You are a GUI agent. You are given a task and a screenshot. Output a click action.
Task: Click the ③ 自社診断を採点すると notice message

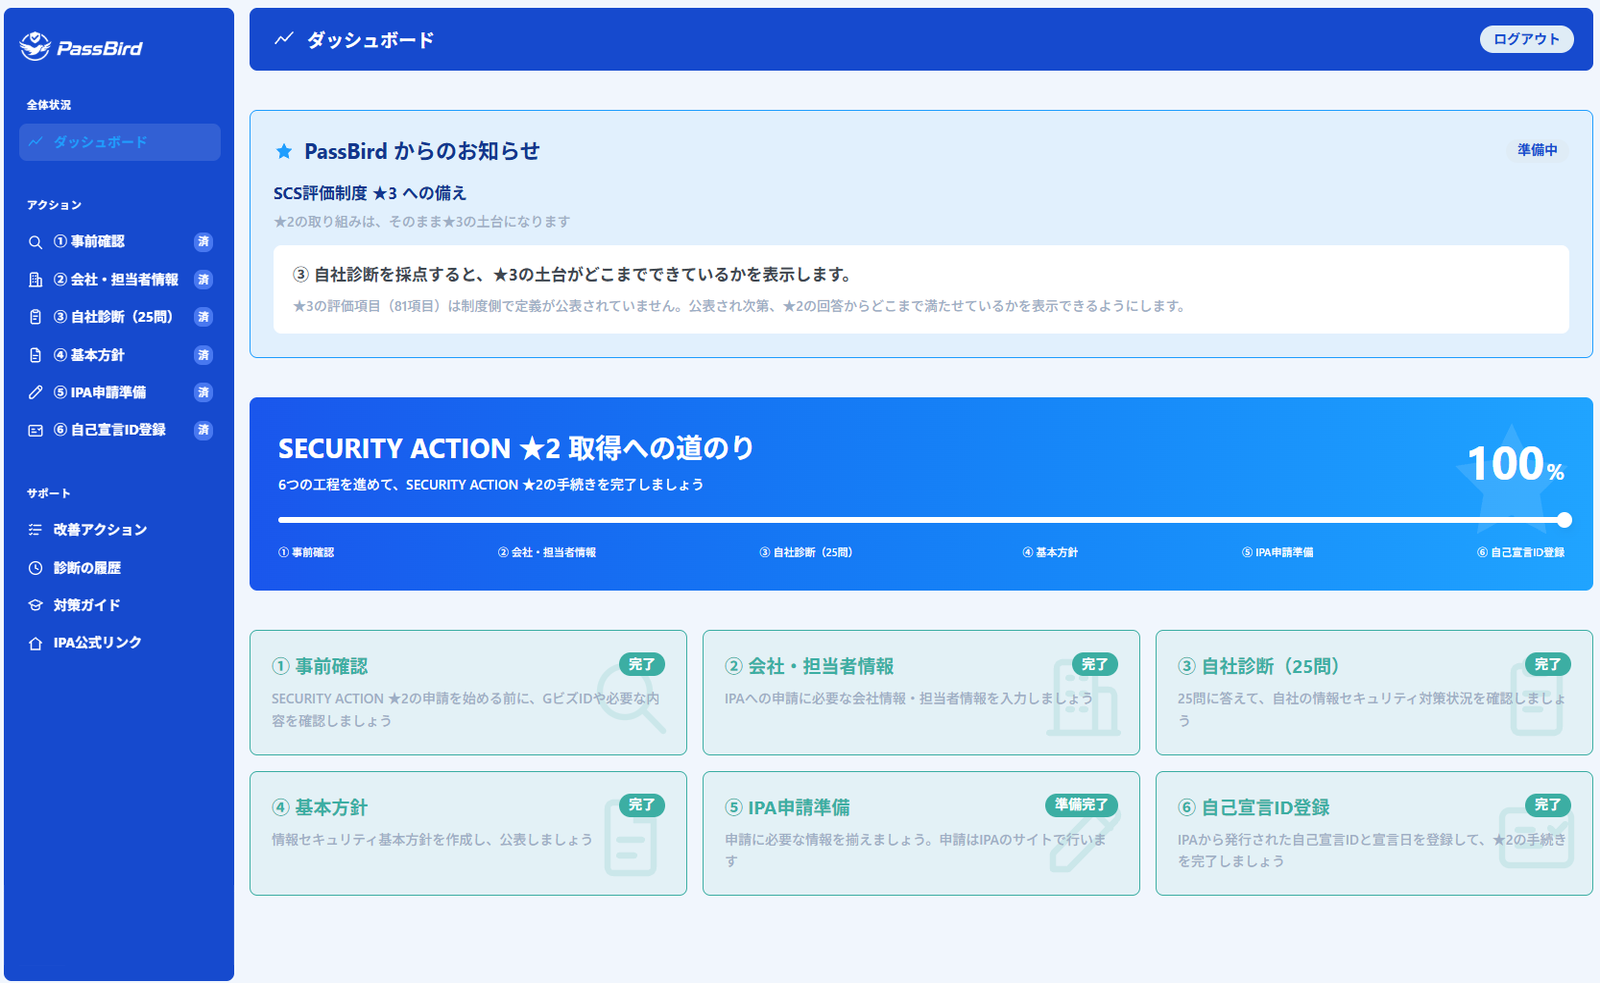point(572,274)
